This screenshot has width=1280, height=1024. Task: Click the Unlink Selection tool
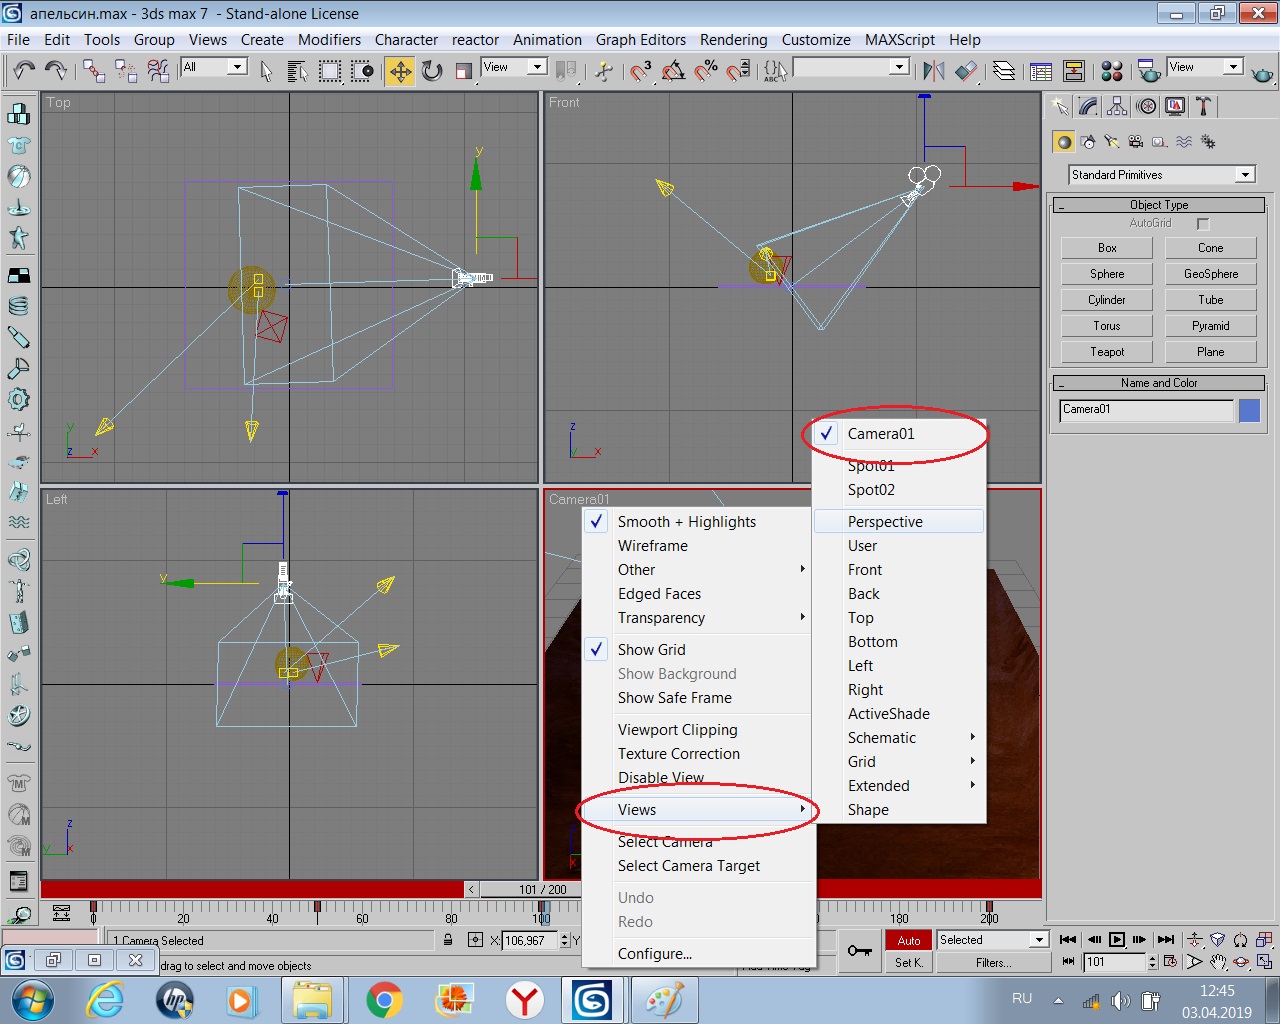(x=126, y=70)
